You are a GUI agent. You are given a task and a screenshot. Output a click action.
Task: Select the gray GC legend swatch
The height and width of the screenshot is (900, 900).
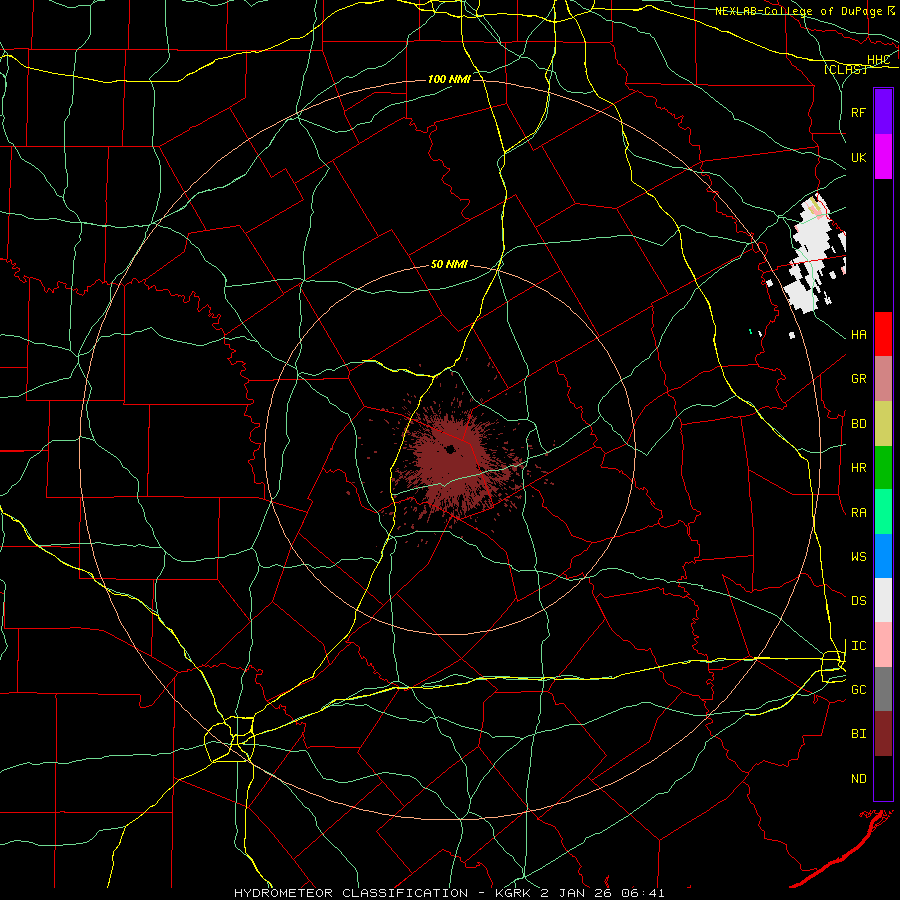[883, 689]
